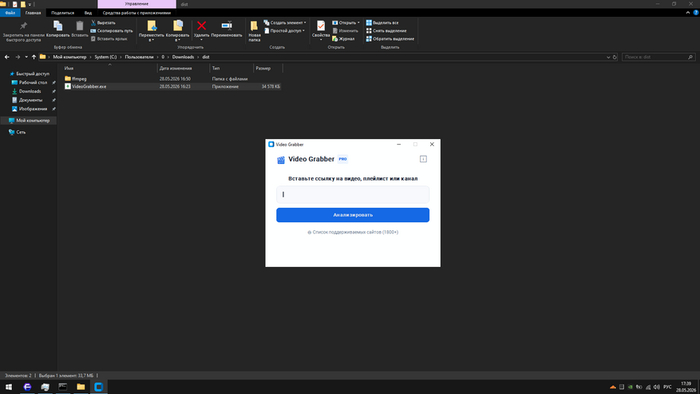Click the PRO badge in Video Grabber

pos(342,159)
